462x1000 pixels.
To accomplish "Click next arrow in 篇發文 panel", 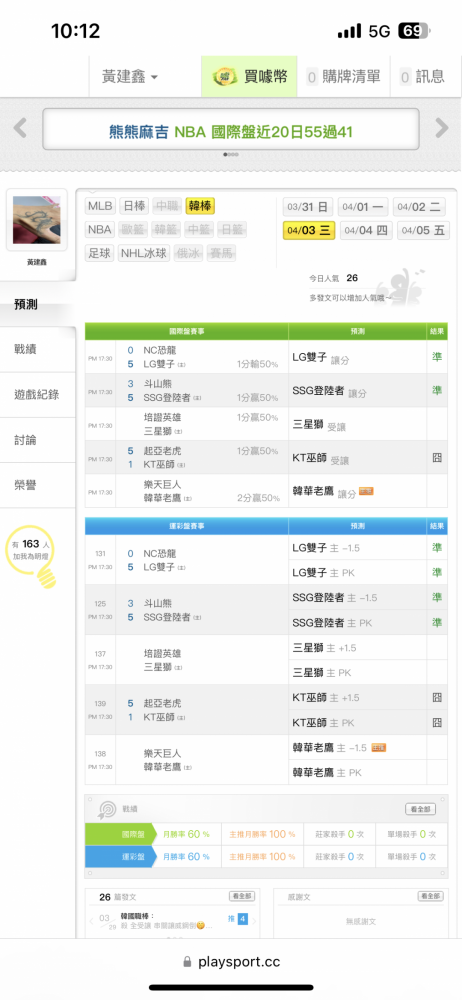I will point(254,920).
